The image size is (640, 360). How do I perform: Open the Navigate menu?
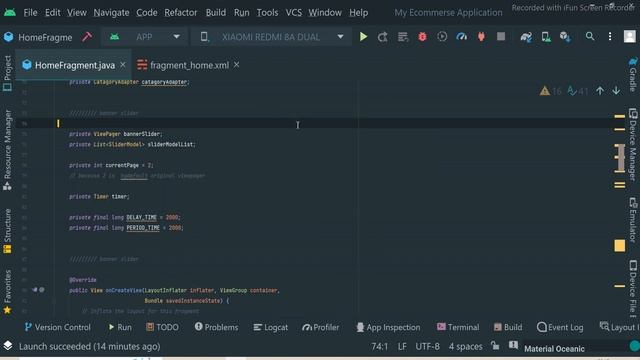tap(111, 13)
